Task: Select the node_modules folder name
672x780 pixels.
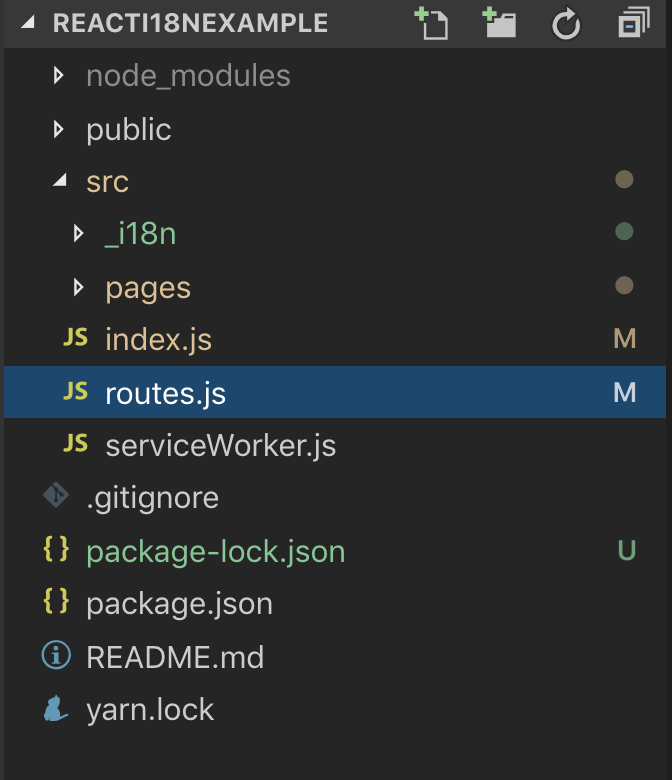Action: (189, 77)
